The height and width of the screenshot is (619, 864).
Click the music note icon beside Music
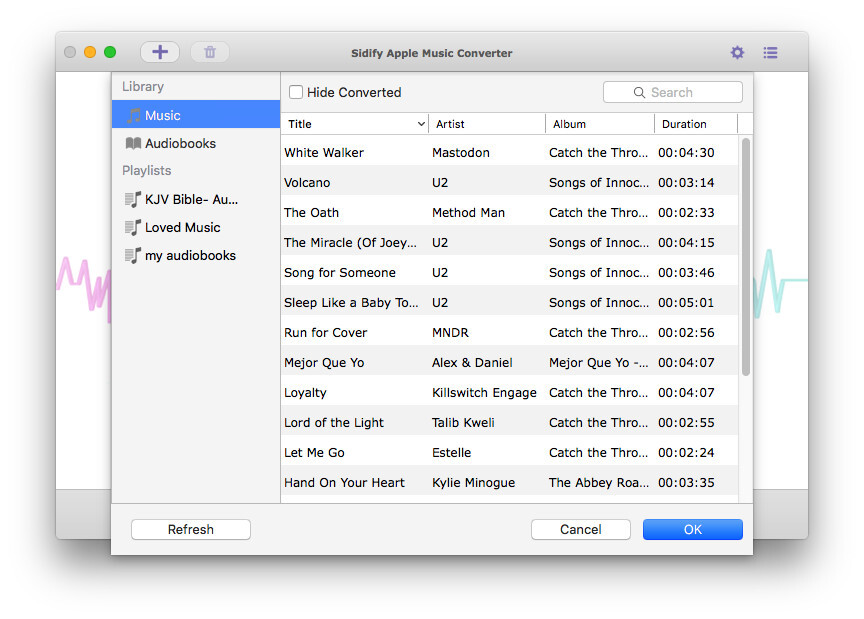[x=134, y=115]
